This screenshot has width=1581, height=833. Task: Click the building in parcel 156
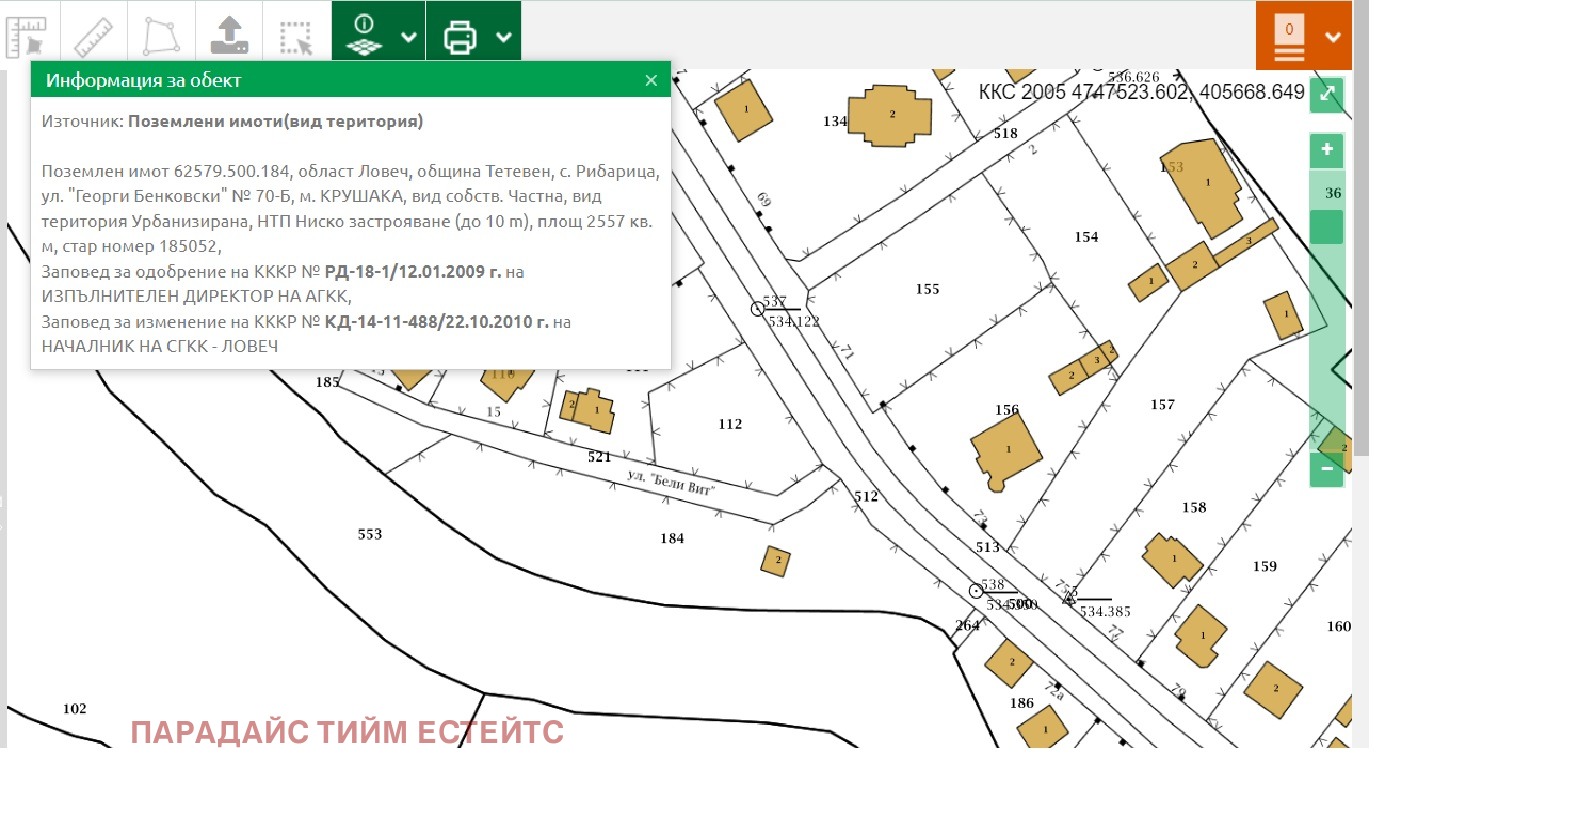point(1005,452)
